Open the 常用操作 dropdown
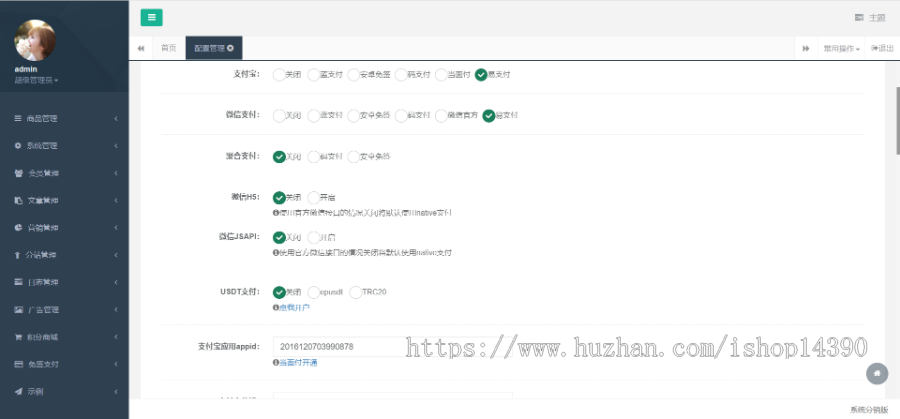Image resolution: width=900 pixels, height=419 pixels. click(x=841, y=48)
